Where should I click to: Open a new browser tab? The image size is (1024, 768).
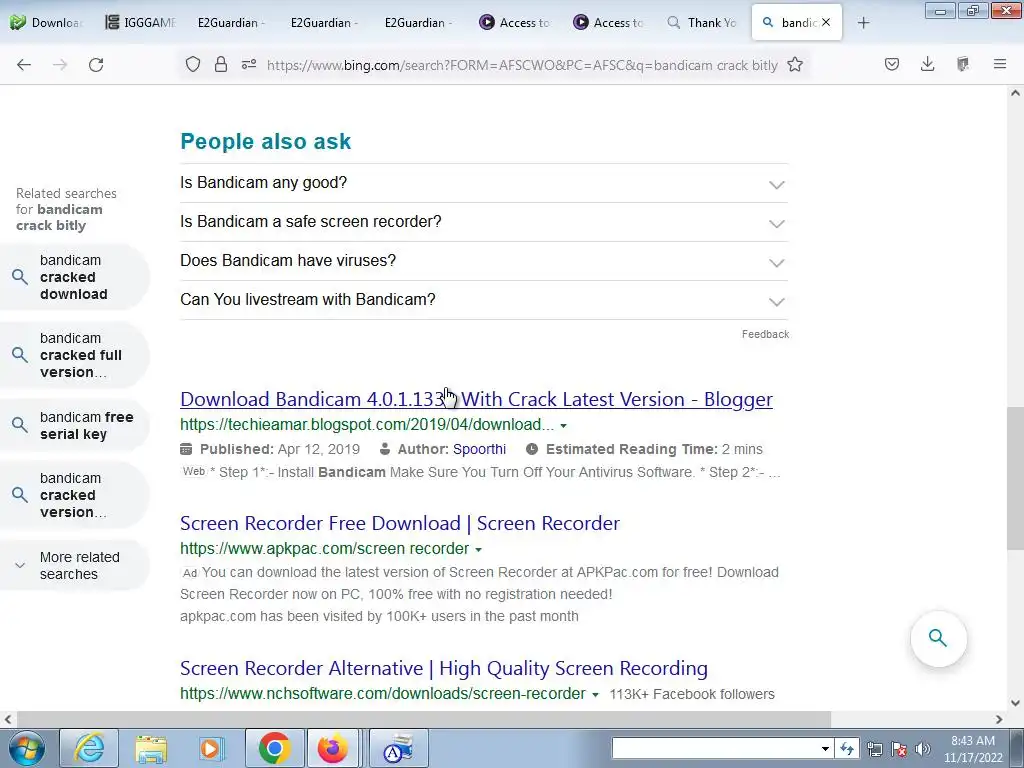click(x=863, y=23)
